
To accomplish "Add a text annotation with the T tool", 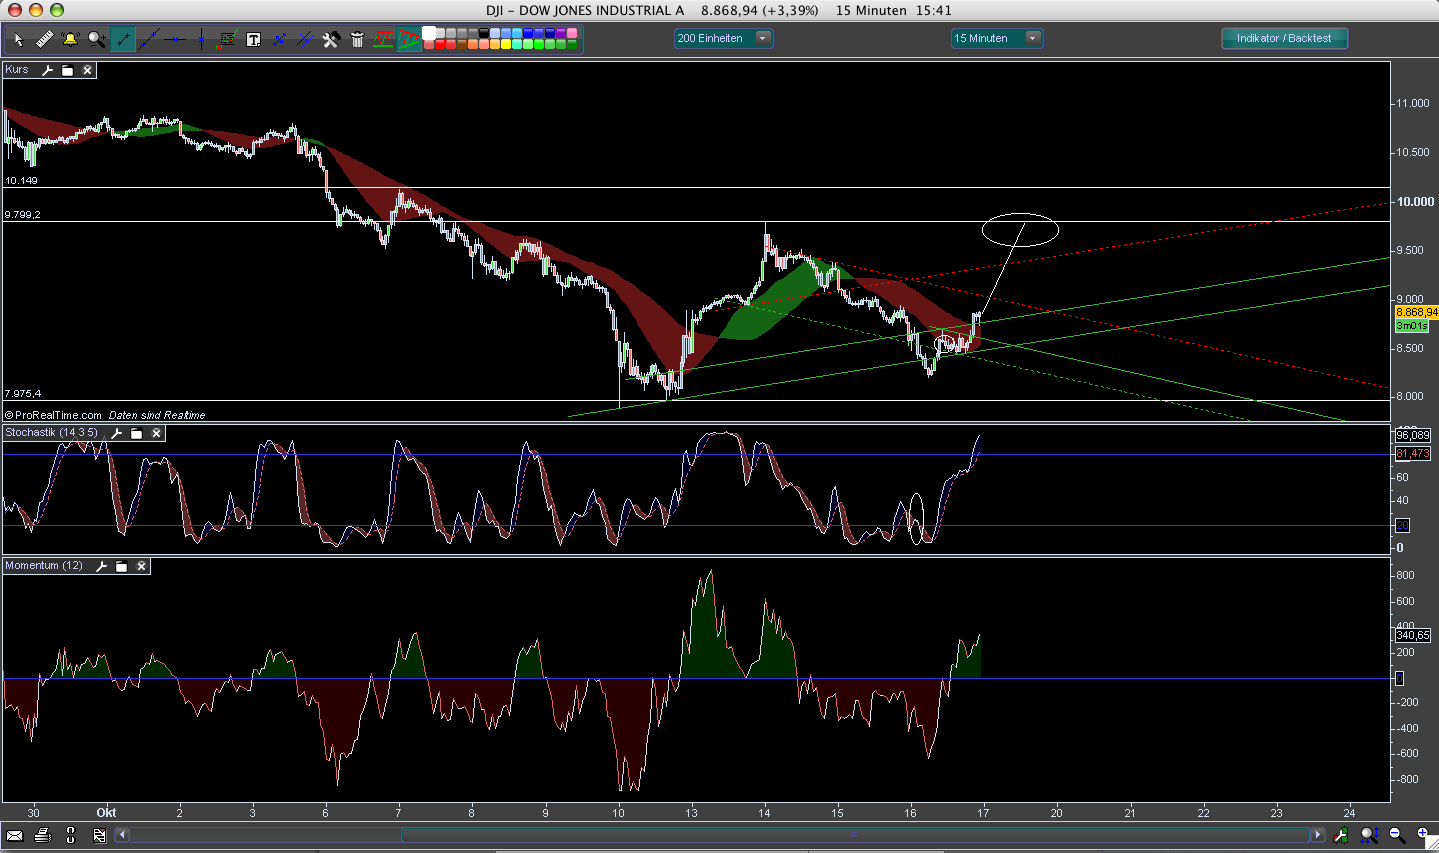I will (253, 39).
